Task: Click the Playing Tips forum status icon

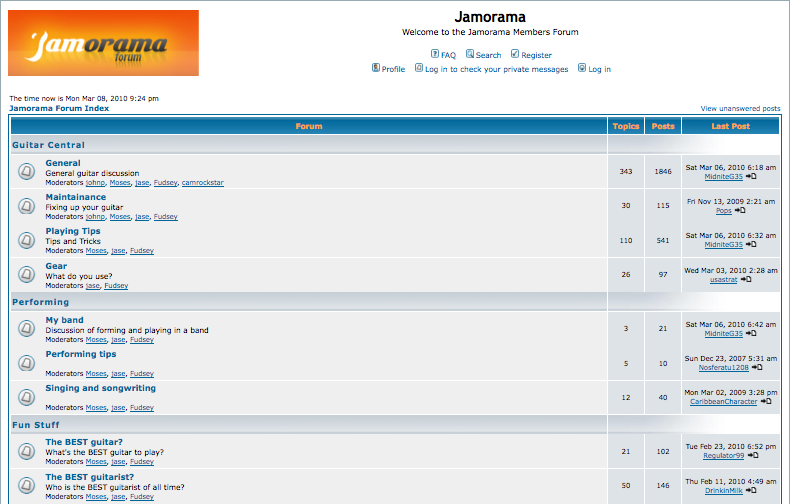Action: pyautogui.click(x=26, y=240)
